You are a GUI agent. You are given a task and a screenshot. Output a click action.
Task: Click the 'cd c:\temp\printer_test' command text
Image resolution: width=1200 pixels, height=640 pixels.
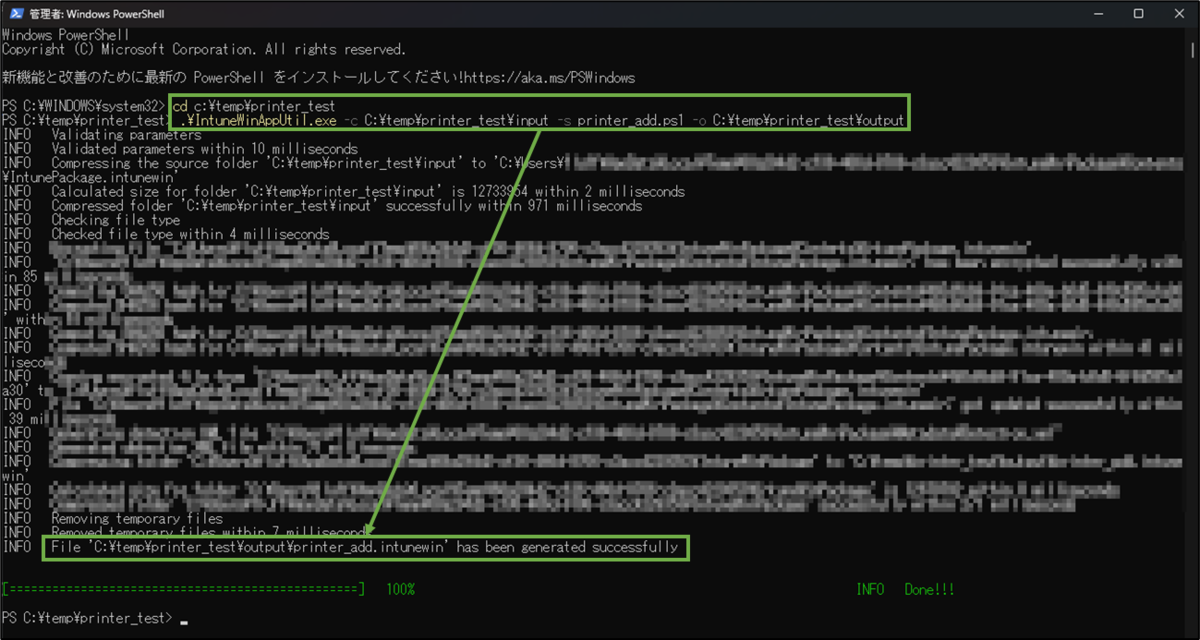click(254, 106)
